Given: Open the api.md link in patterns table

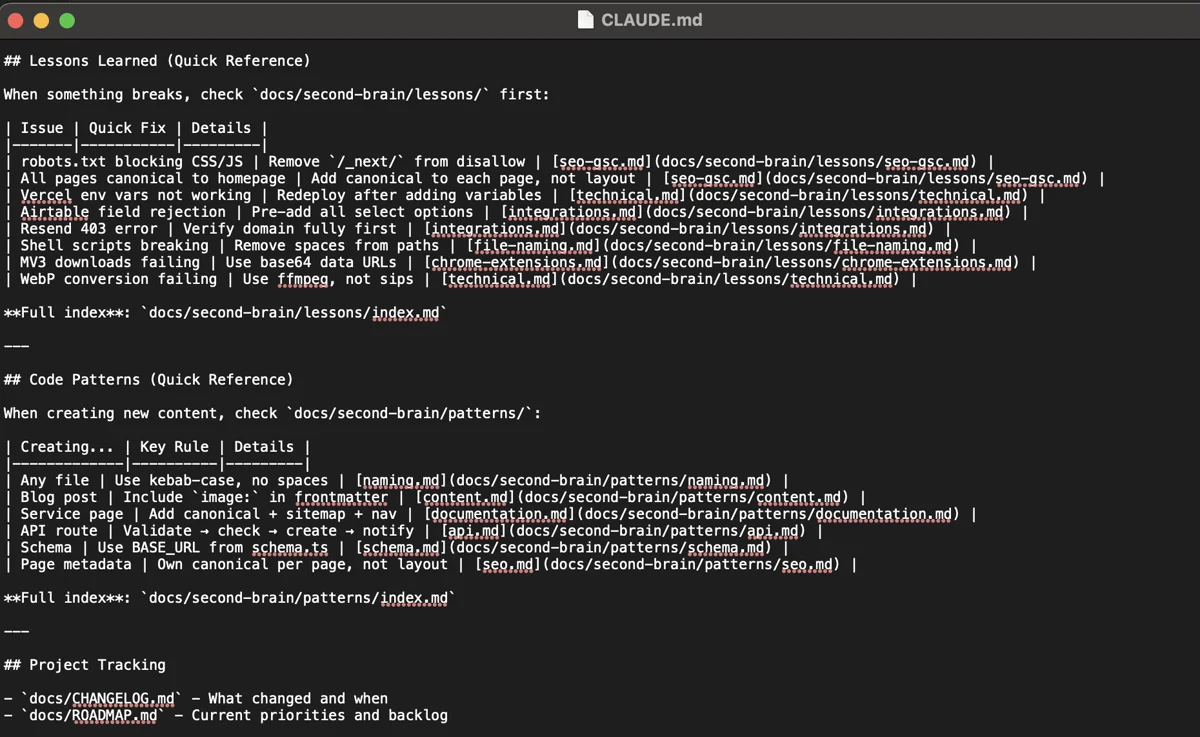Looking at the screenshot, I should click(x=470, y=531).
